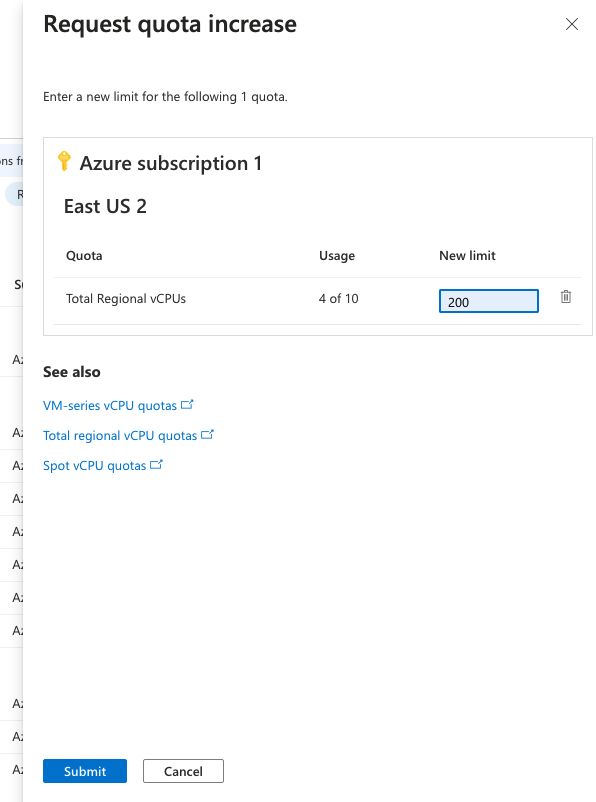Screen dimensions: 596x802
Task: Click the East US 2 region heading
Action: 105,206
